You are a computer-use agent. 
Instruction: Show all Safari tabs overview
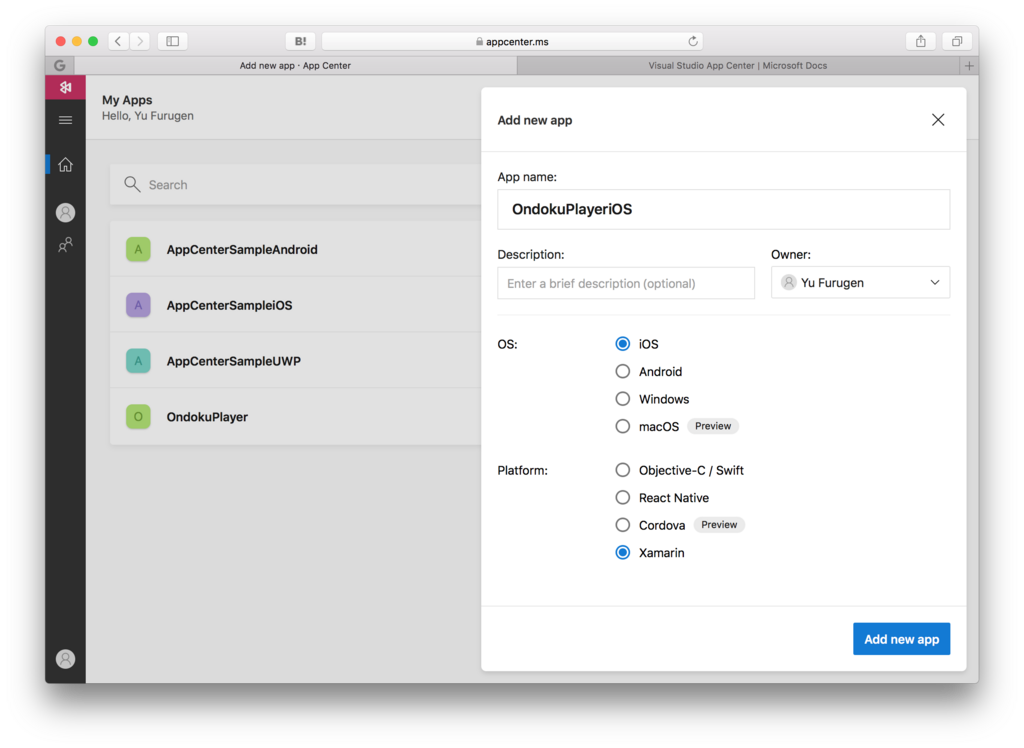957,41
